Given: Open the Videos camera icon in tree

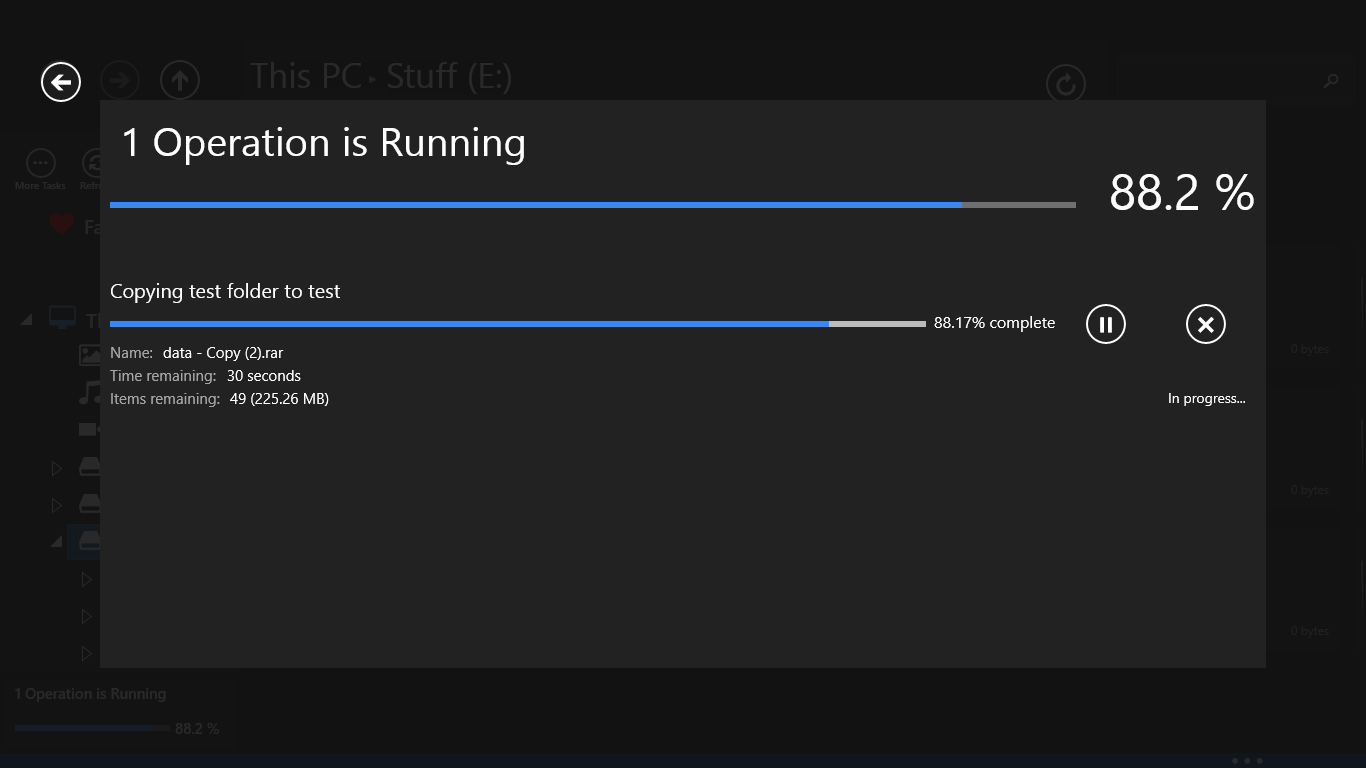Looking at the screenshot, I should pyautogui.click(x=89, y=429).
